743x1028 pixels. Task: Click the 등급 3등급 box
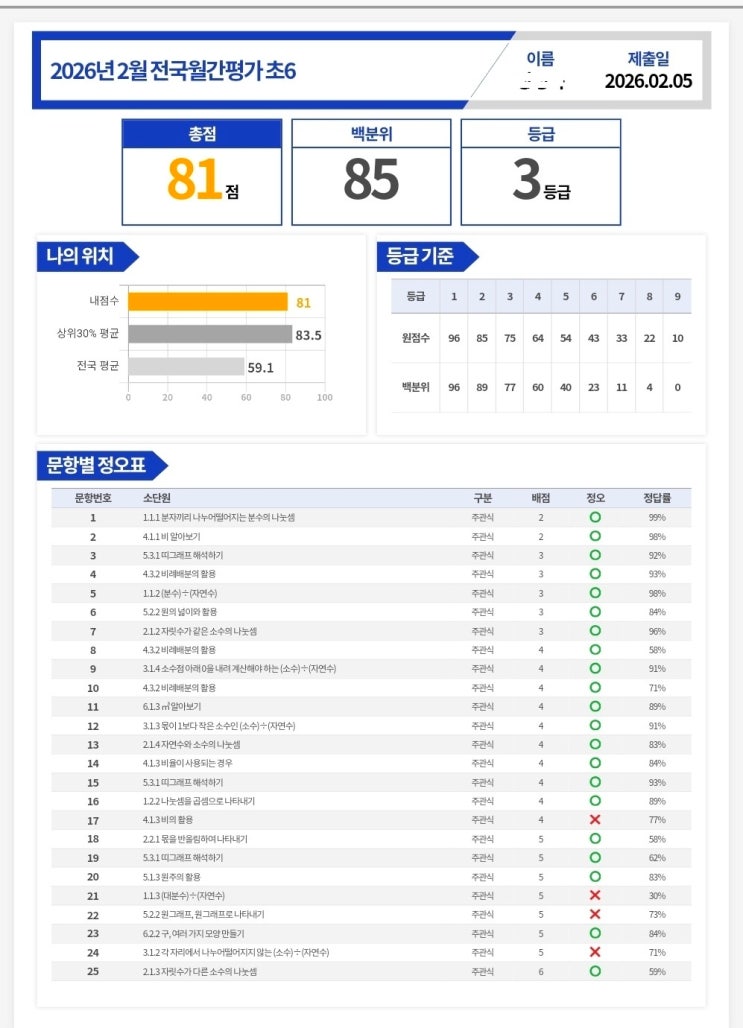click(540, 172)
